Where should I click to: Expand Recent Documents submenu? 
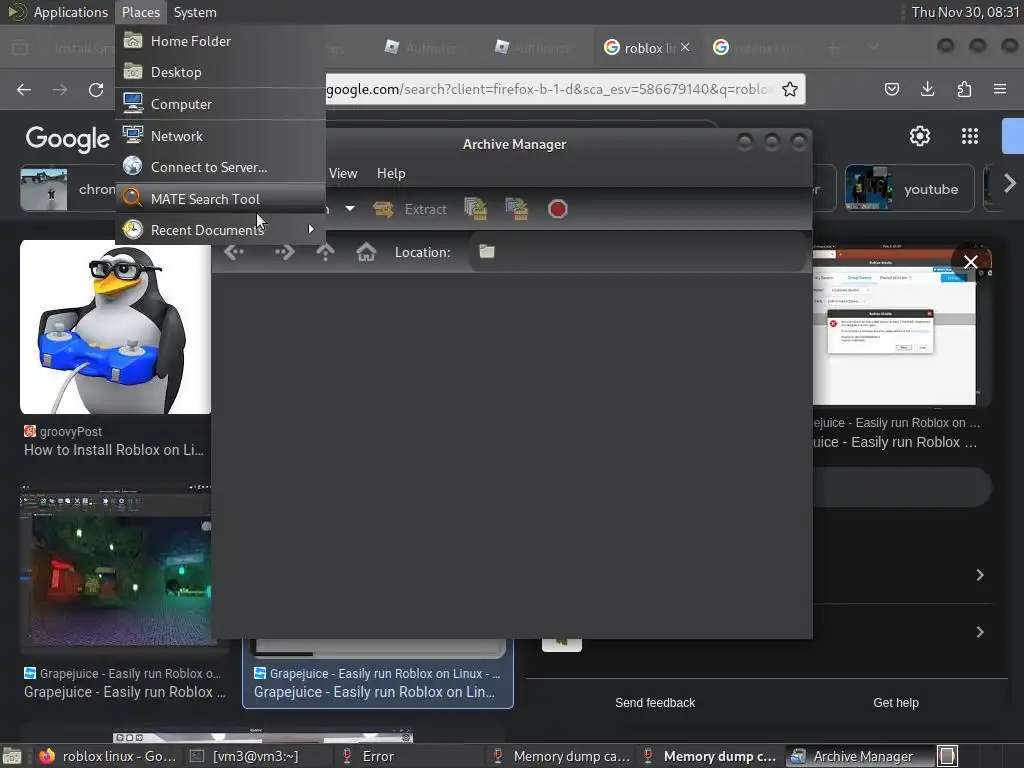tap(220, 230)
